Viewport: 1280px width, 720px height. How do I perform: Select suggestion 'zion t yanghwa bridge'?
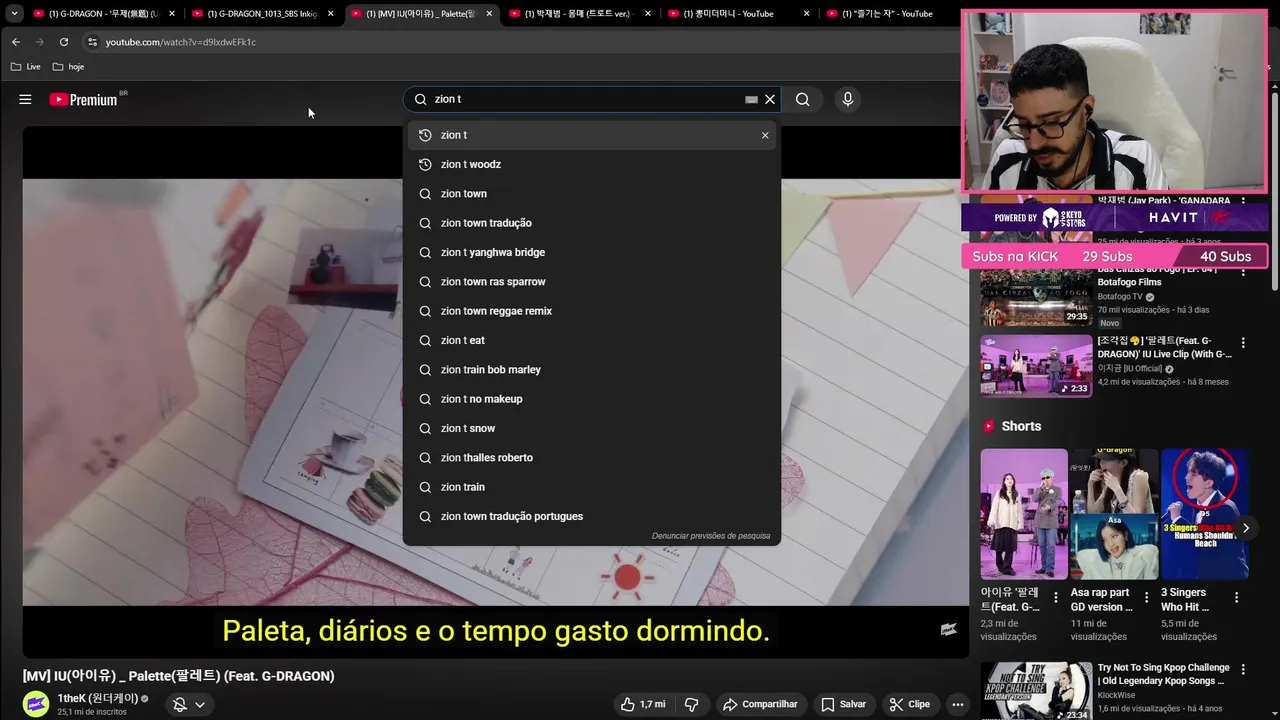point(592,252)
